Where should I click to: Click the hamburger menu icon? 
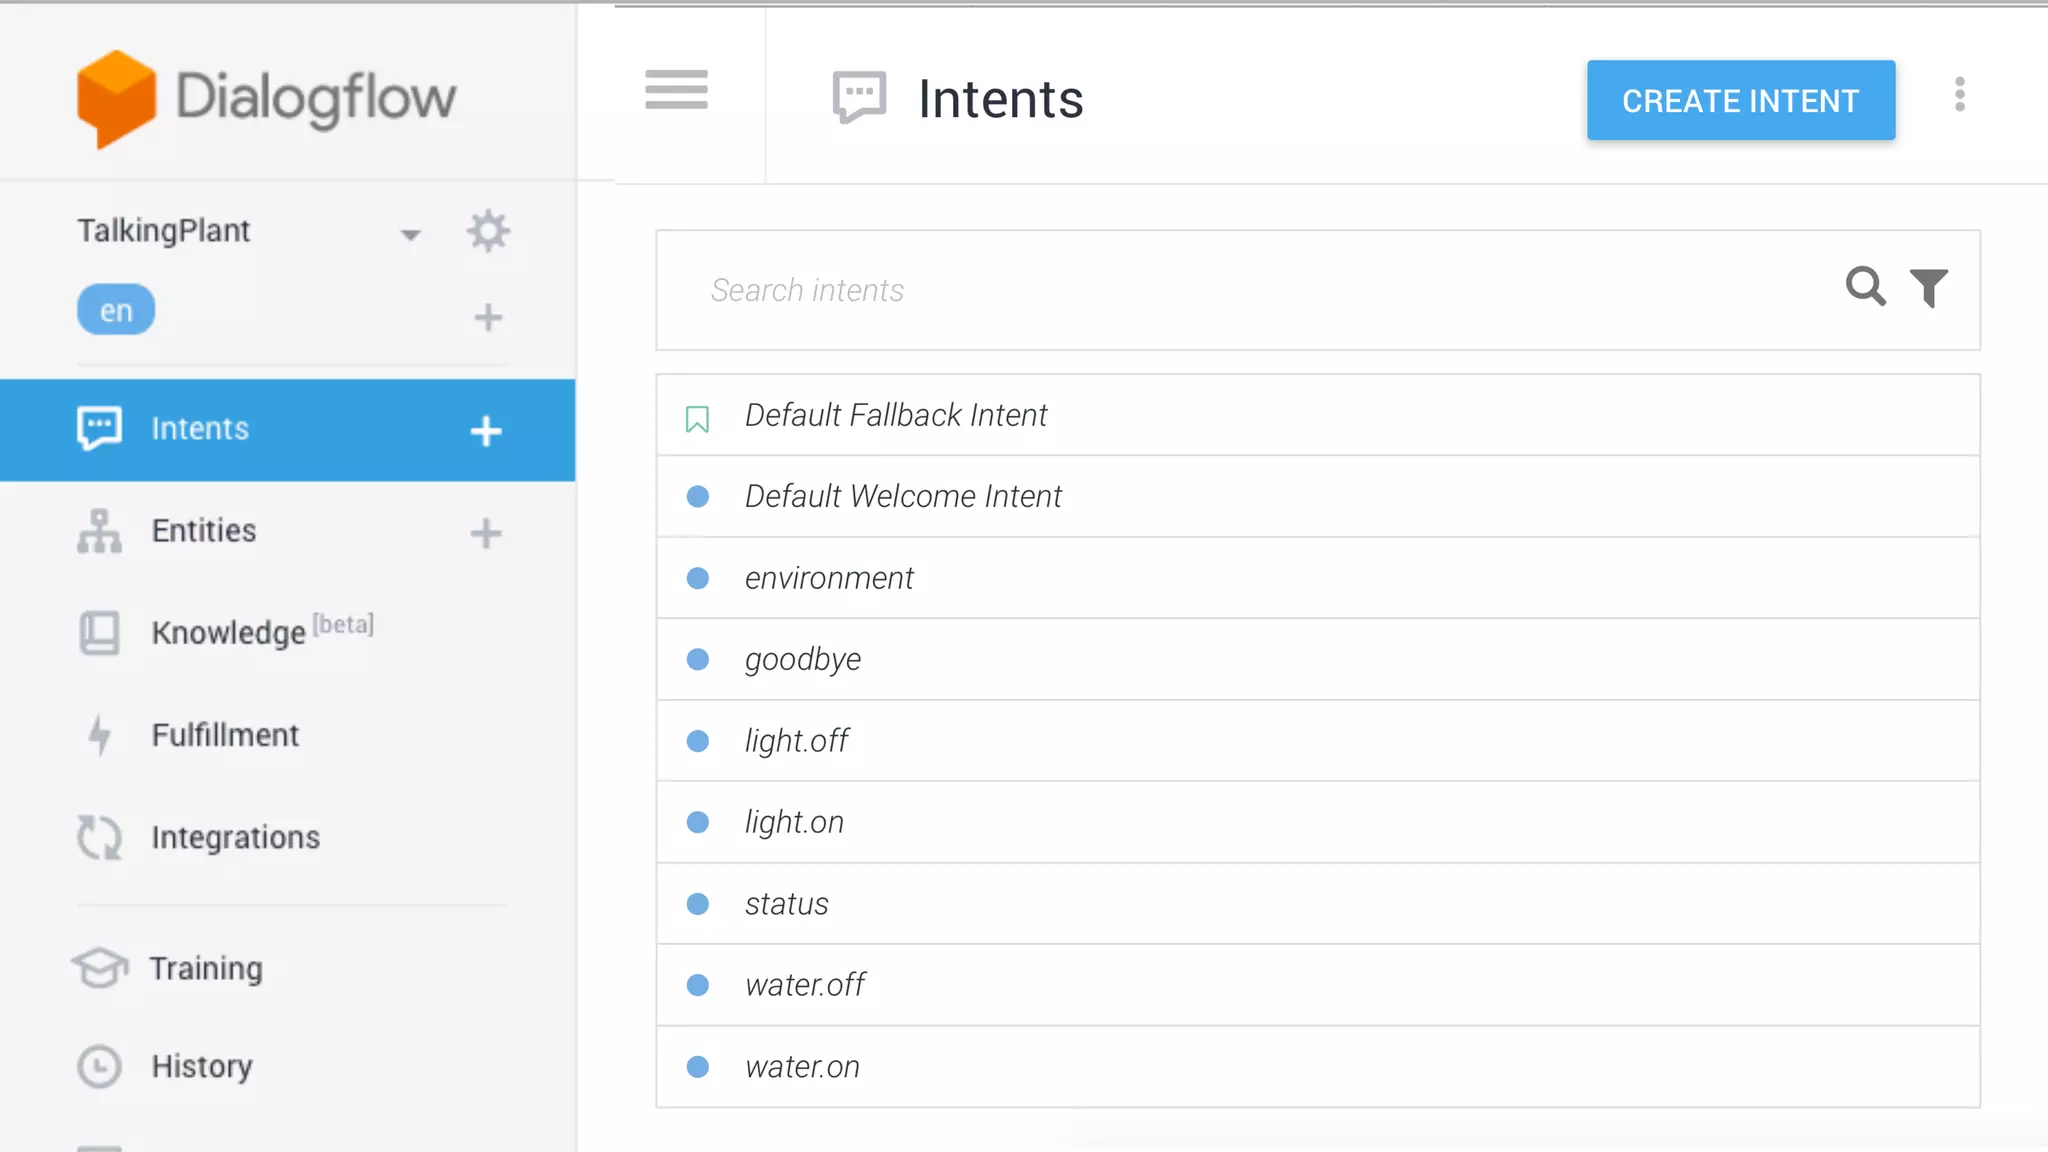tap(676, 90)
